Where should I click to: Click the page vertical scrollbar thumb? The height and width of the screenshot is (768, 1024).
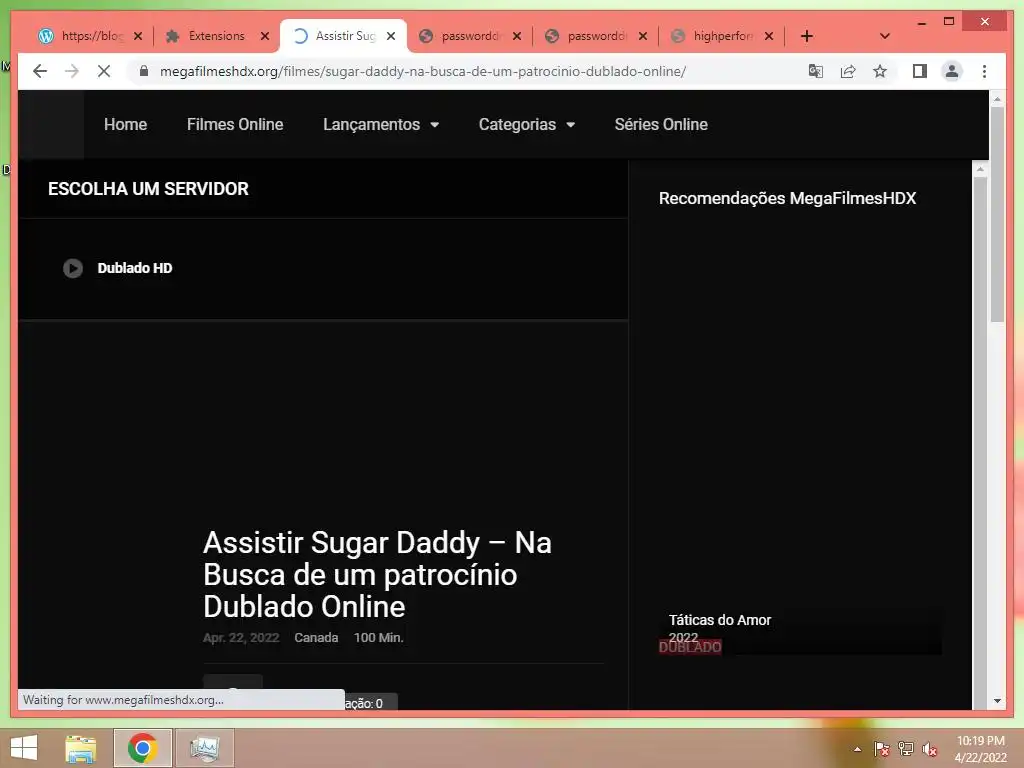tap(997, 214)
